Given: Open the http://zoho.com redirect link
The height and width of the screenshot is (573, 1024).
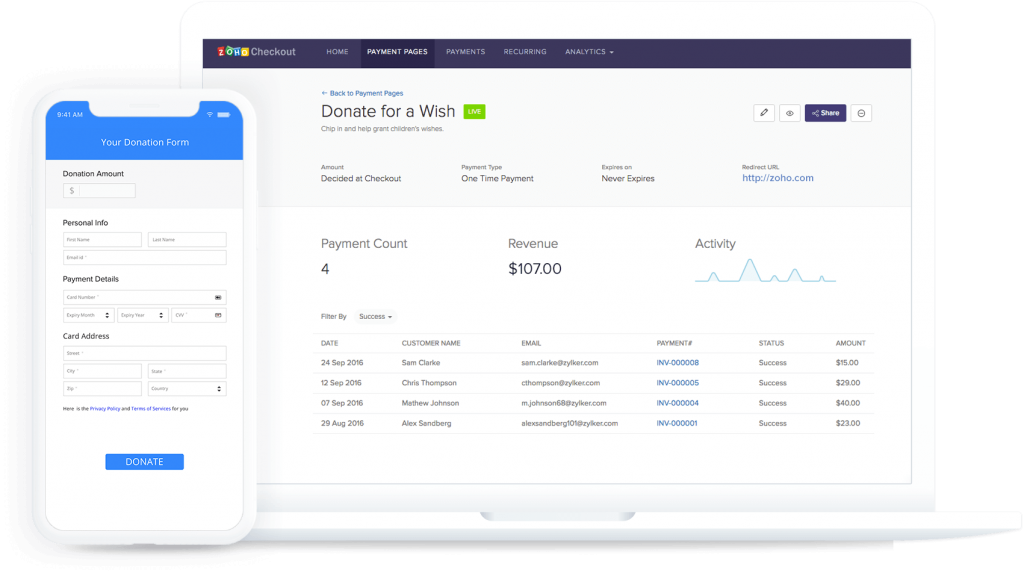Looking at the screenshot, I should click(x=778, y=178).
